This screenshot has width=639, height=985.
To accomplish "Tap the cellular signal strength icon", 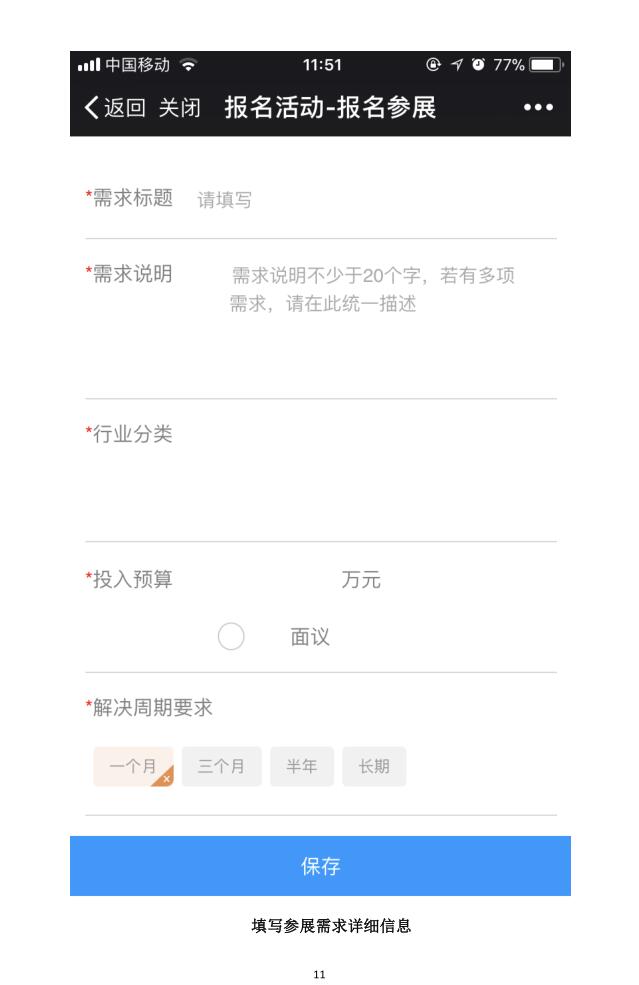I will click(x=88, y=66).
